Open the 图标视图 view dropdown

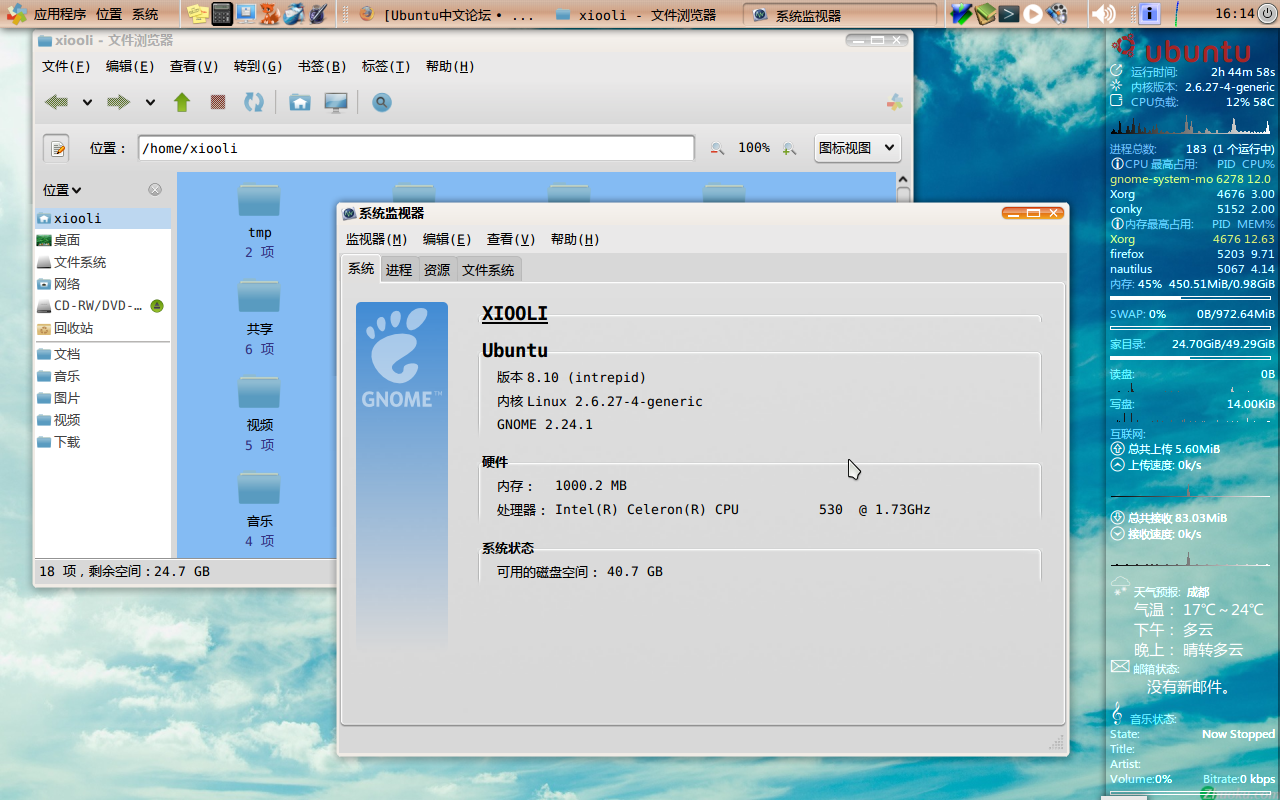coord(857,148)
